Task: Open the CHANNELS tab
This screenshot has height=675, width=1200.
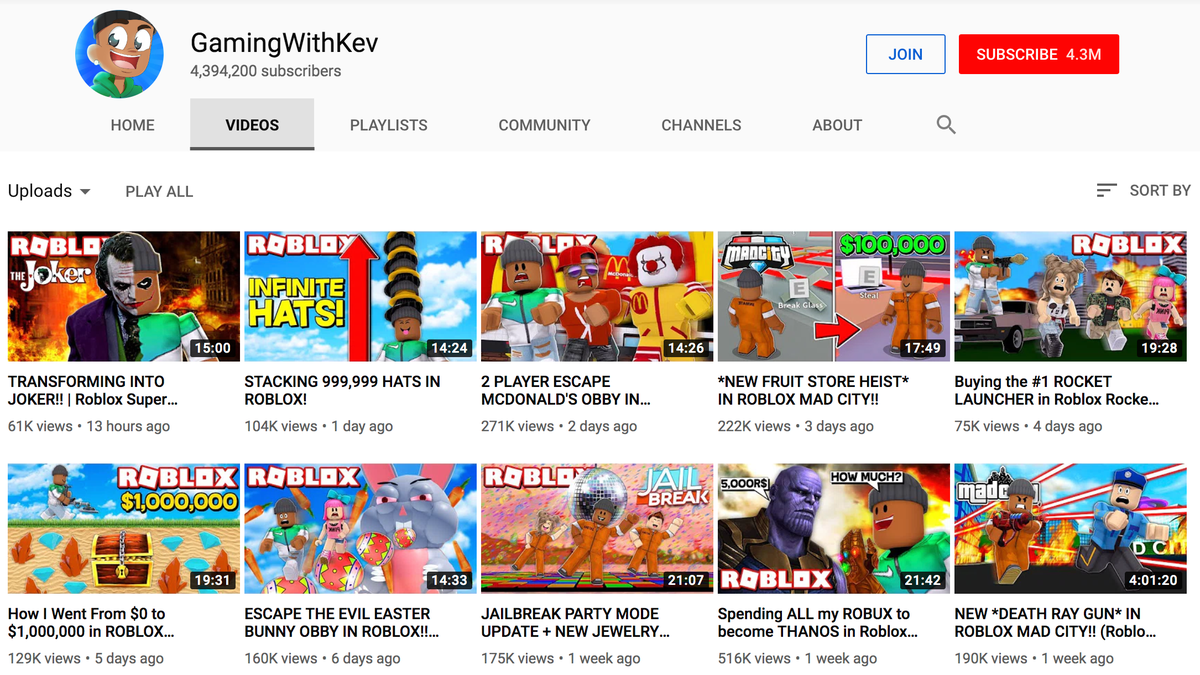Action: point(701,125)
